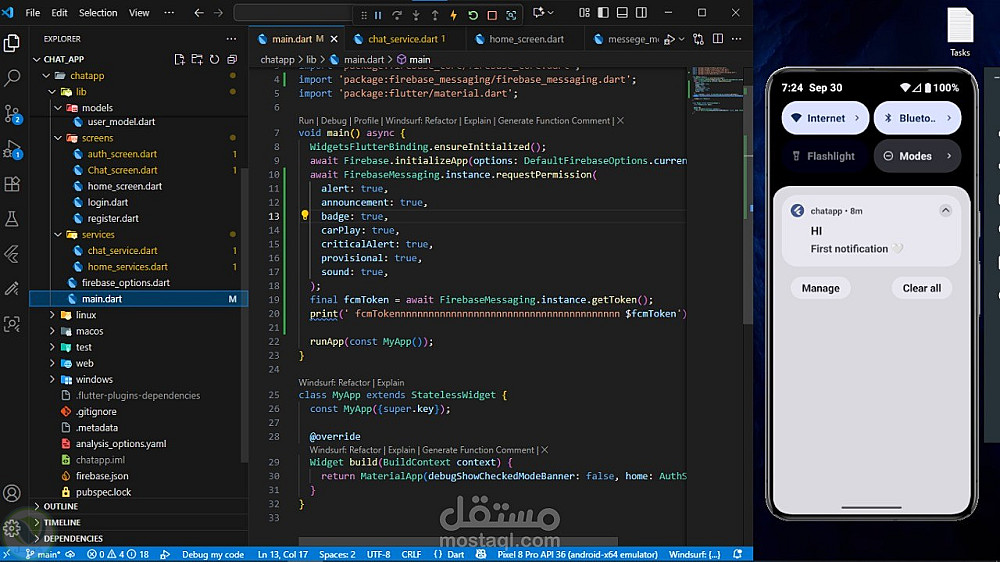
Task: Open the Run and Debug view
Action: point(12,149)
